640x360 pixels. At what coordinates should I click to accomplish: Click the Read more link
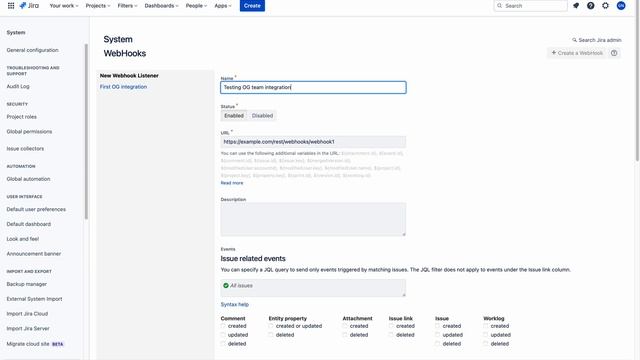[x=232, y=183]
